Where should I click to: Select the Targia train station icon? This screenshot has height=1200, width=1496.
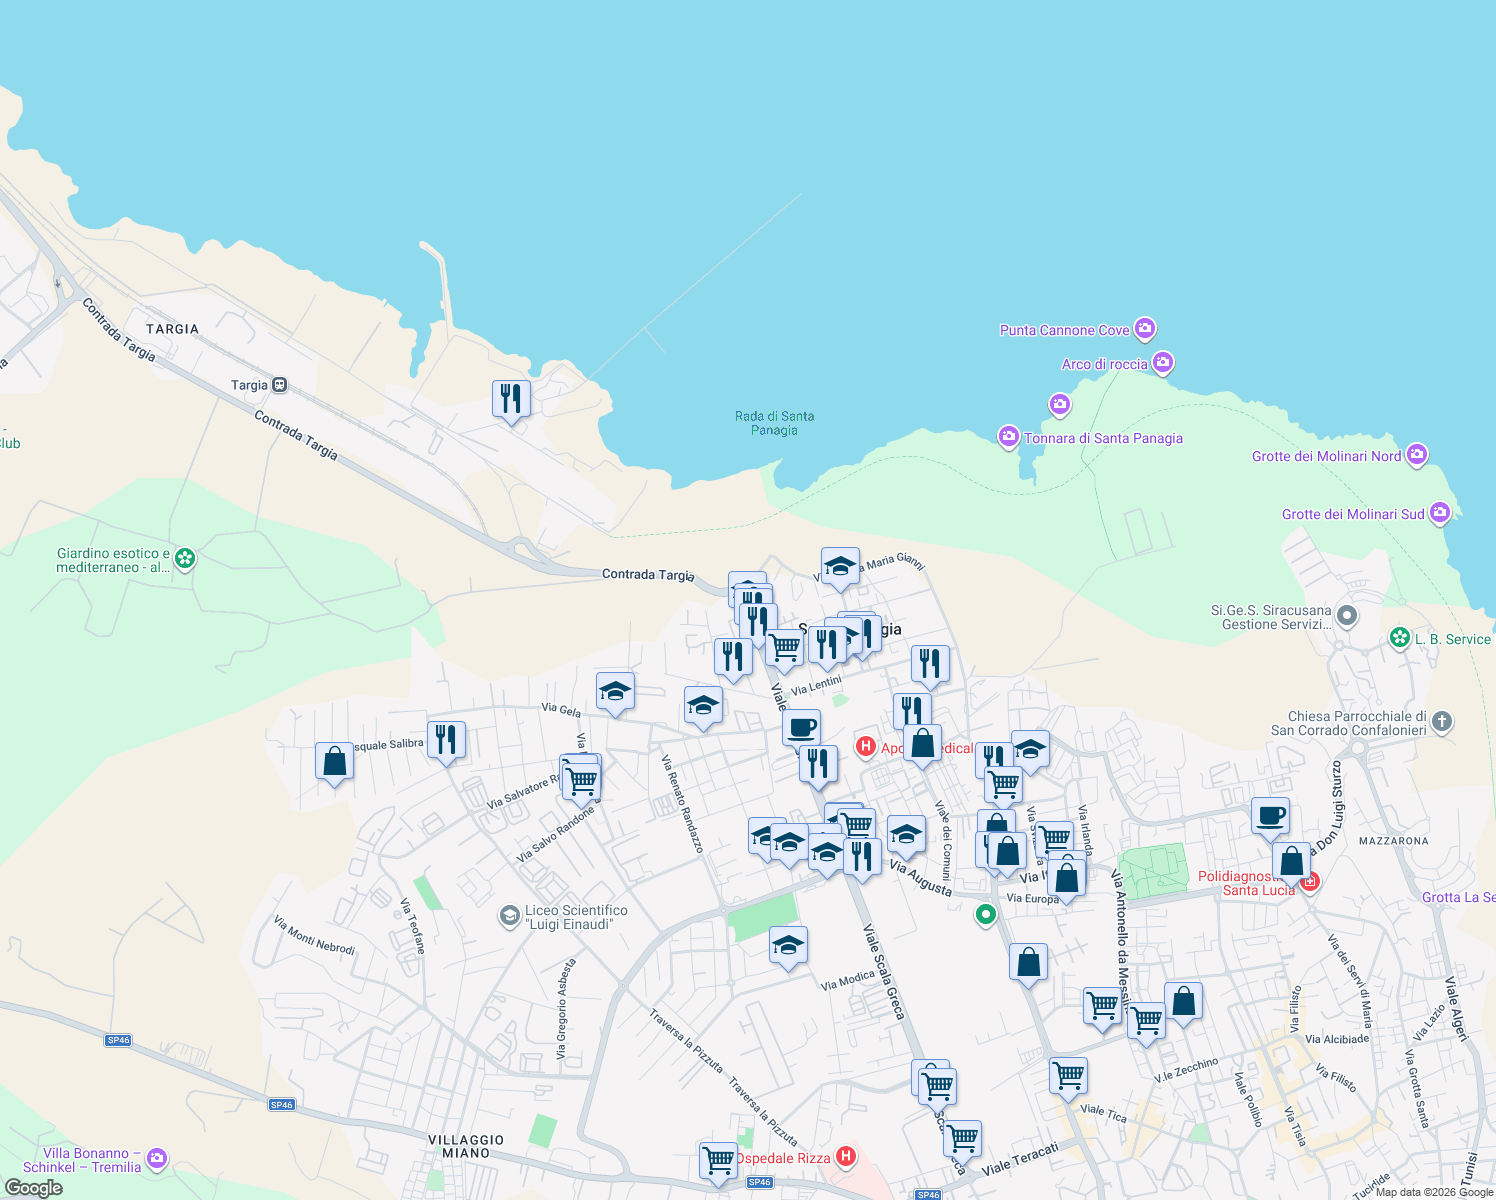coord(278,384)
